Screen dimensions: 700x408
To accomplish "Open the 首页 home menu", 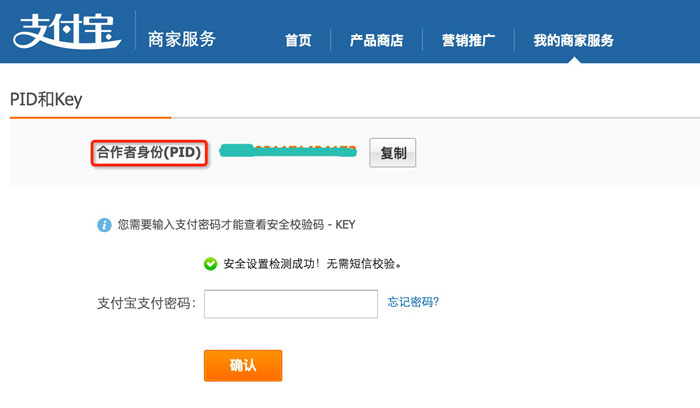I will click(298, 41).
